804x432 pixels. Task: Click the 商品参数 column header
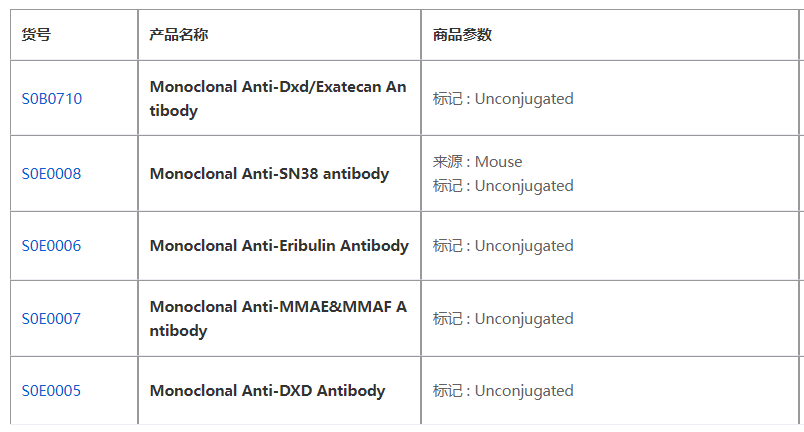pyautogui.click(x=462, y=35)
